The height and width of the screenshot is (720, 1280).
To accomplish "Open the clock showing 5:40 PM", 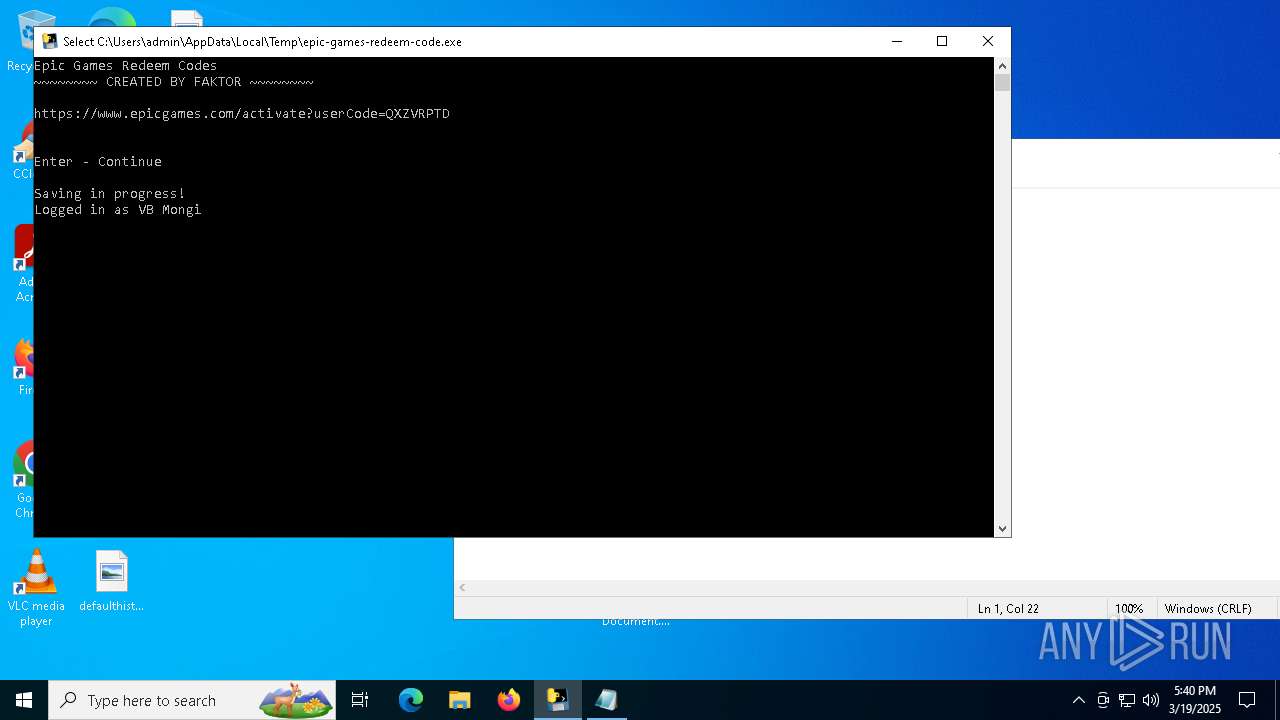I will (x=1195, y=700).
